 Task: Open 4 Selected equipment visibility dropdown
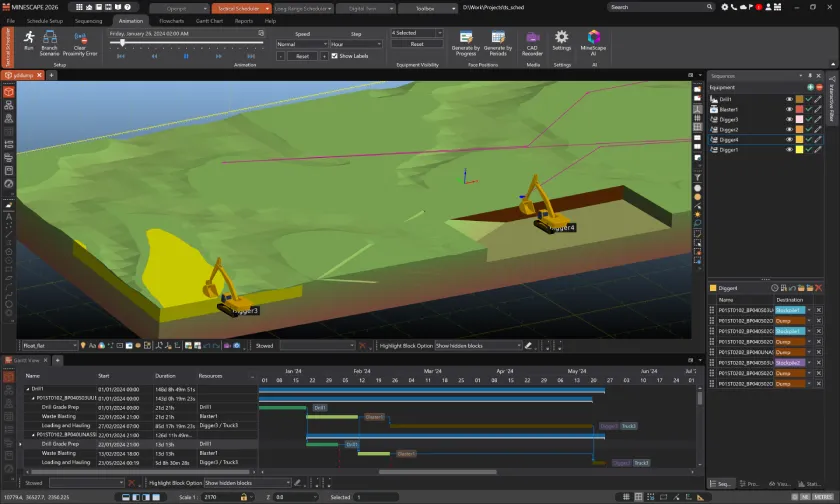[x=417, y=33]
